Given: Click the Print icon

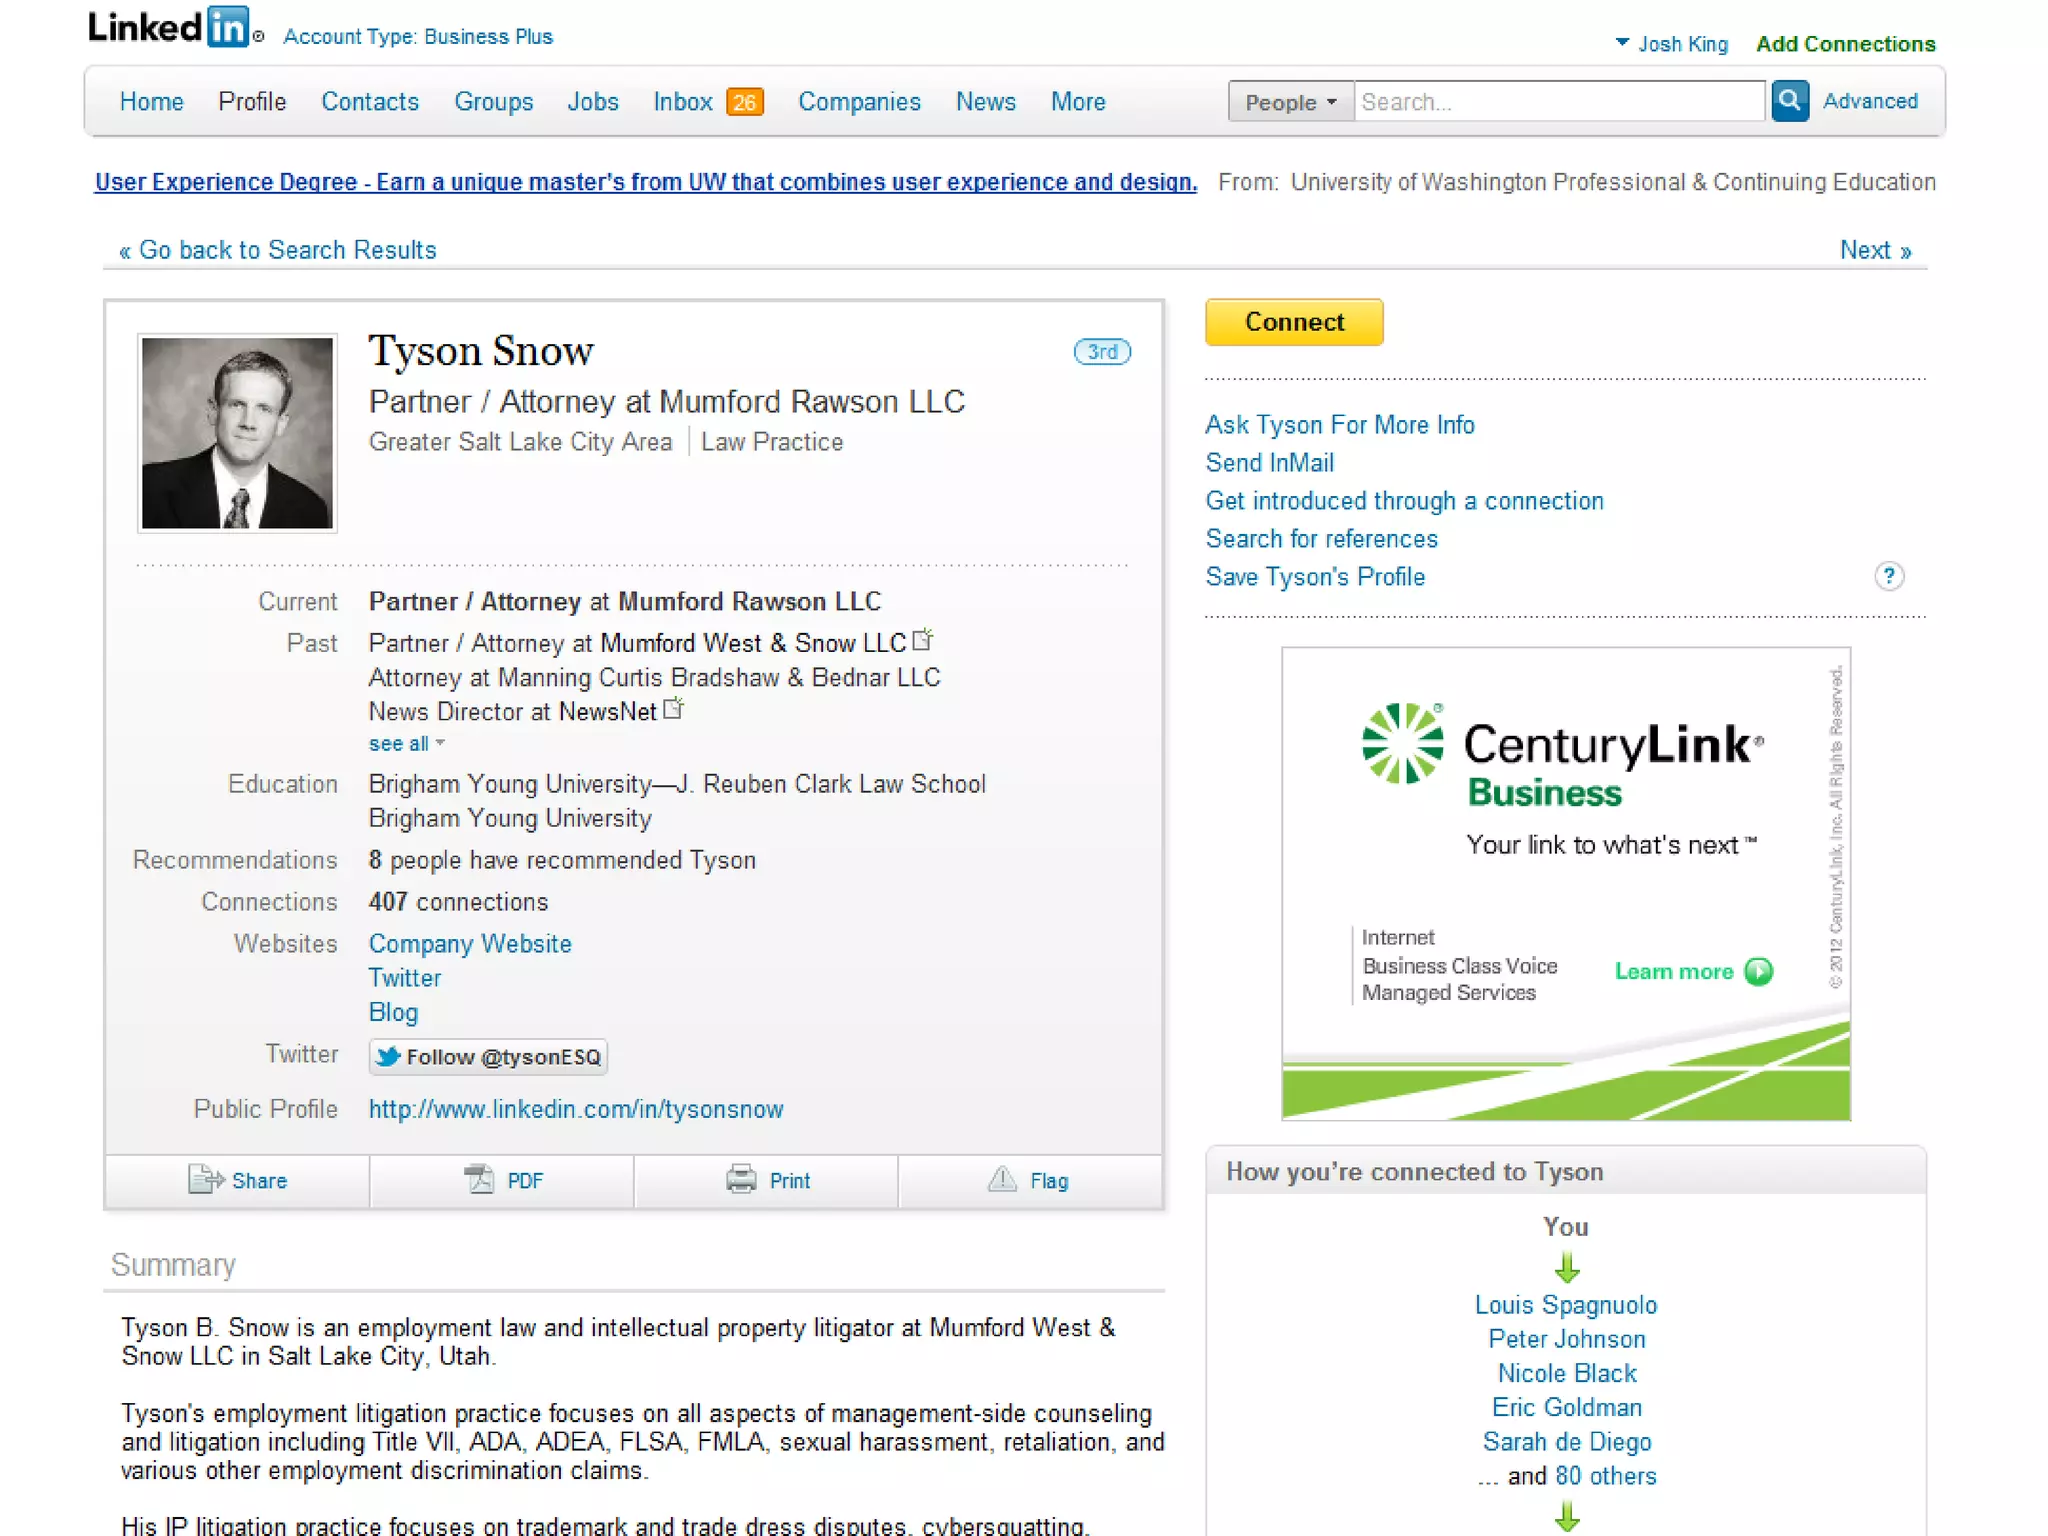Looking at the screenshot, I should pyautogui.click(x=741, y=1180).
